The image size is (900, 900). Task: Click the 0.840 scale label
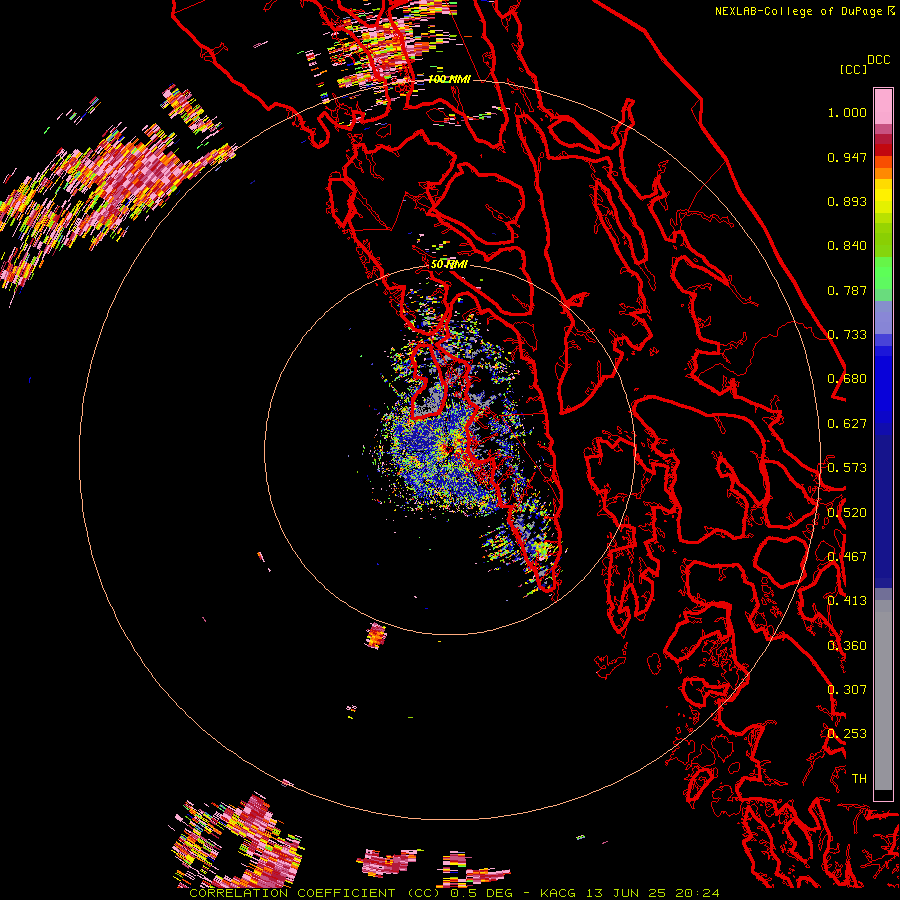click(x=847, y=246)
